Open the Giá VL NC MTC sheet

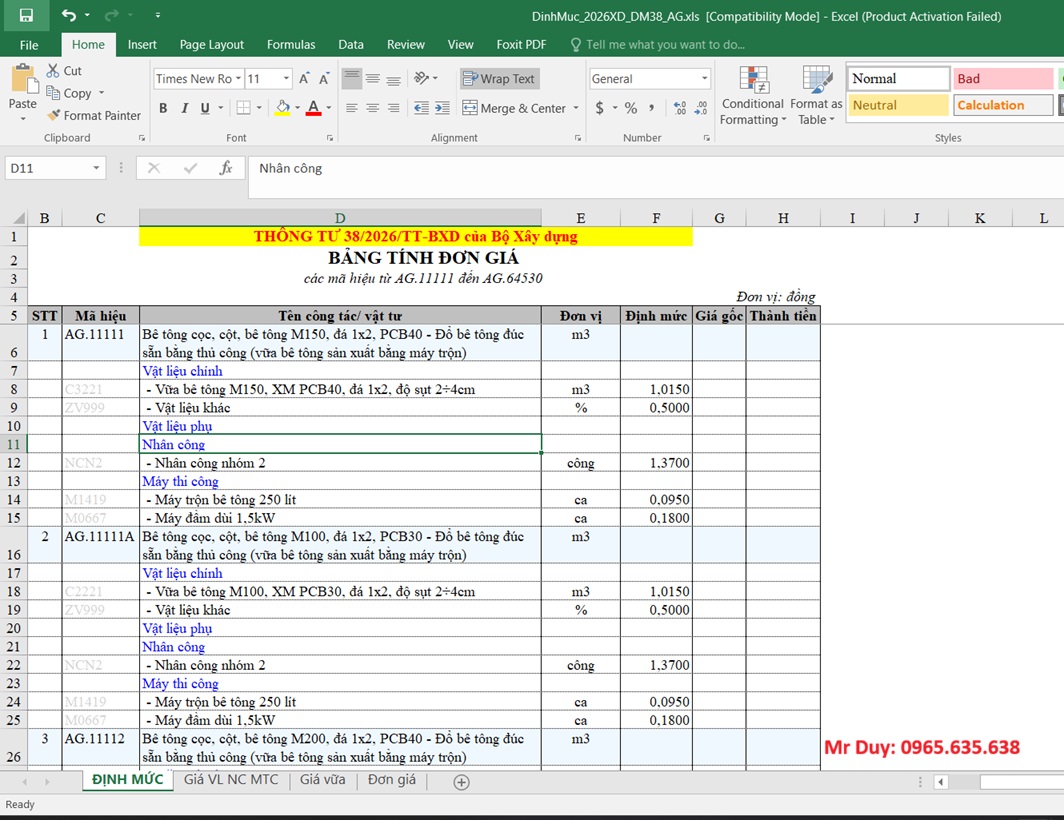(231, 779)
